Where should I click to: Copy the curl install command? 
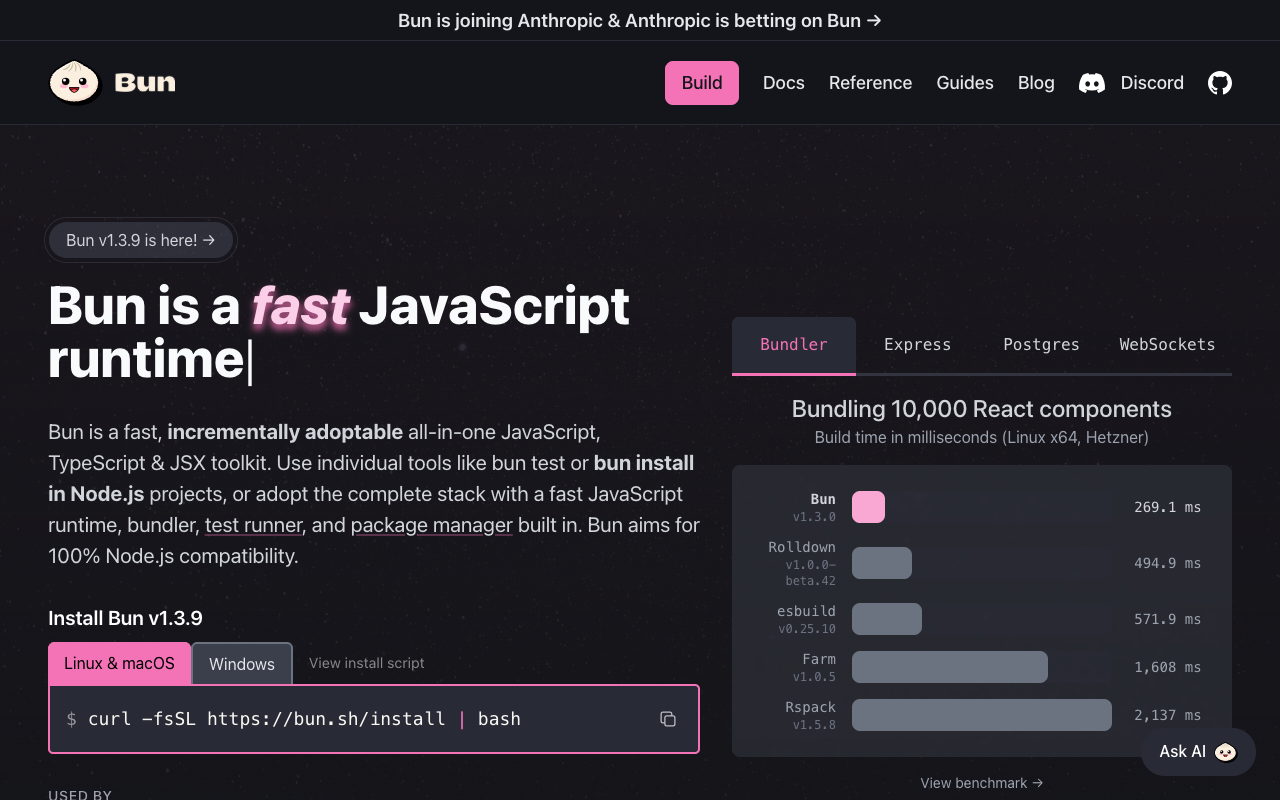click(668, 719)
